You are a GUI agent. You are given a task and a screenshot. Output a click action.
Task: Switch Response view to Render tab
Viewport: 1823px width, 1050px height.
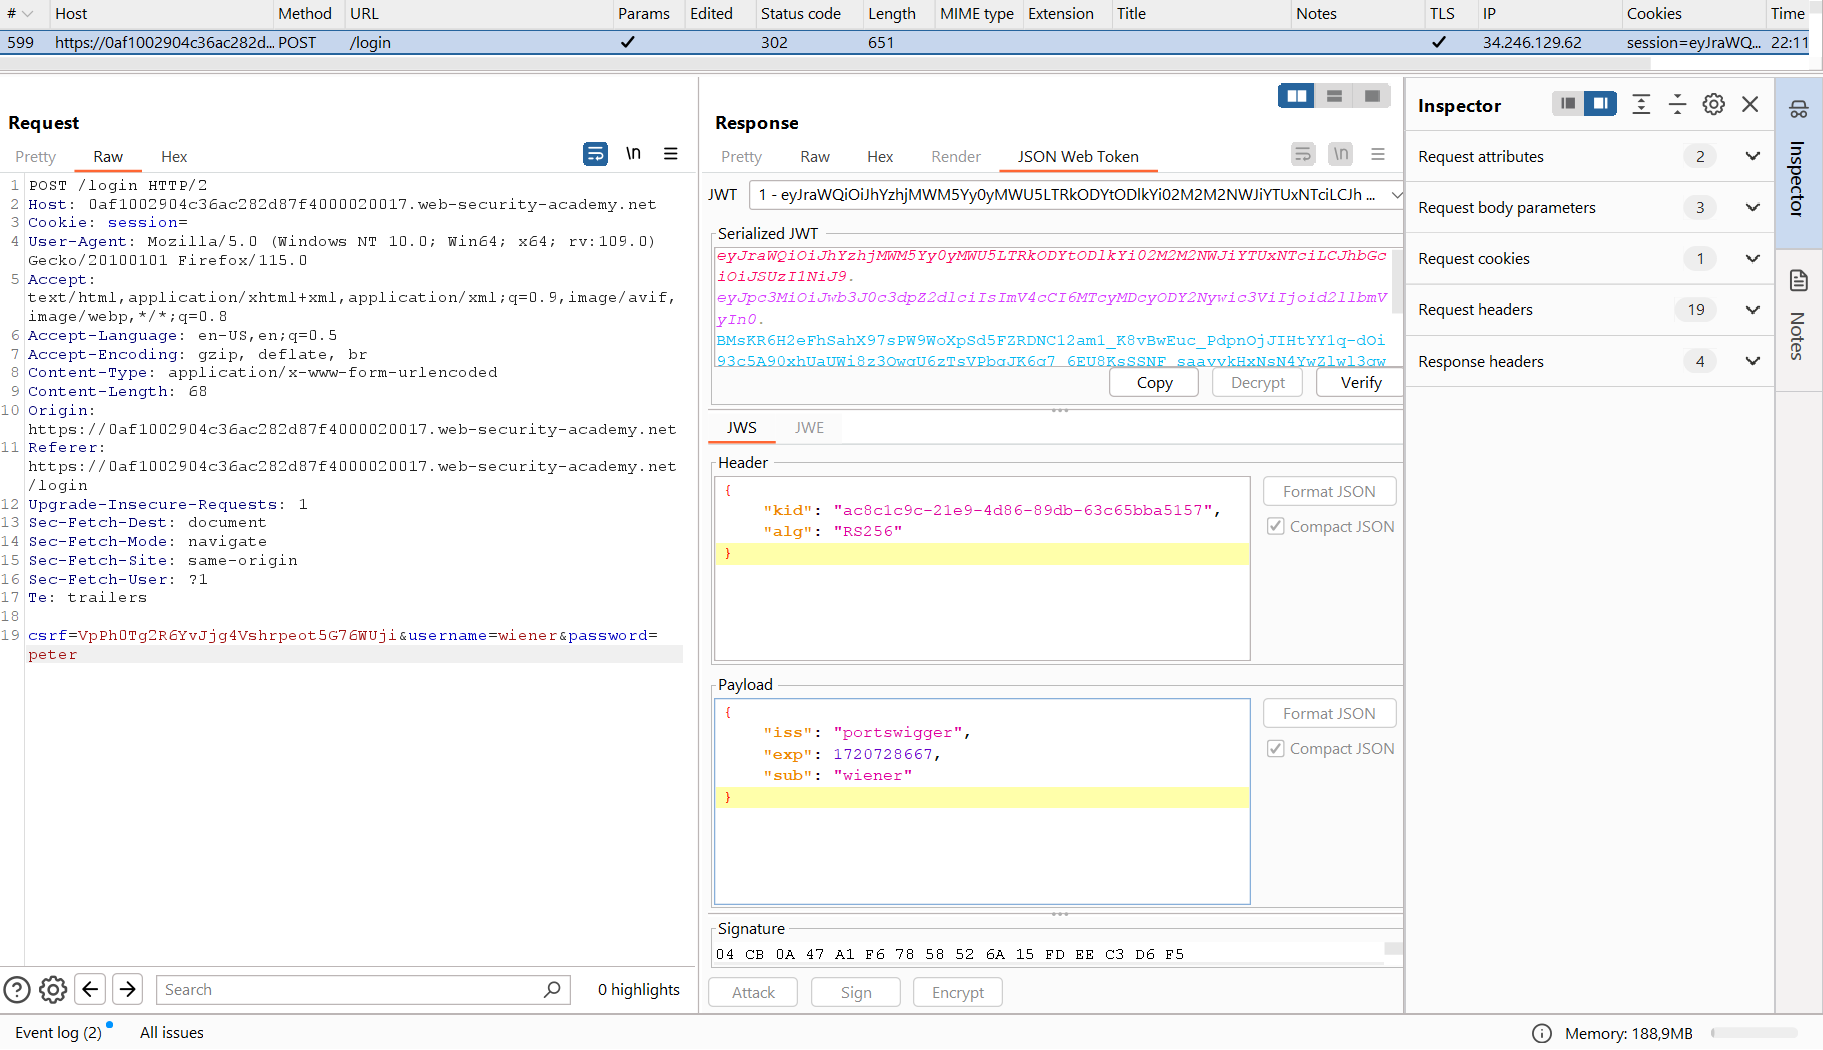(956, 157)
